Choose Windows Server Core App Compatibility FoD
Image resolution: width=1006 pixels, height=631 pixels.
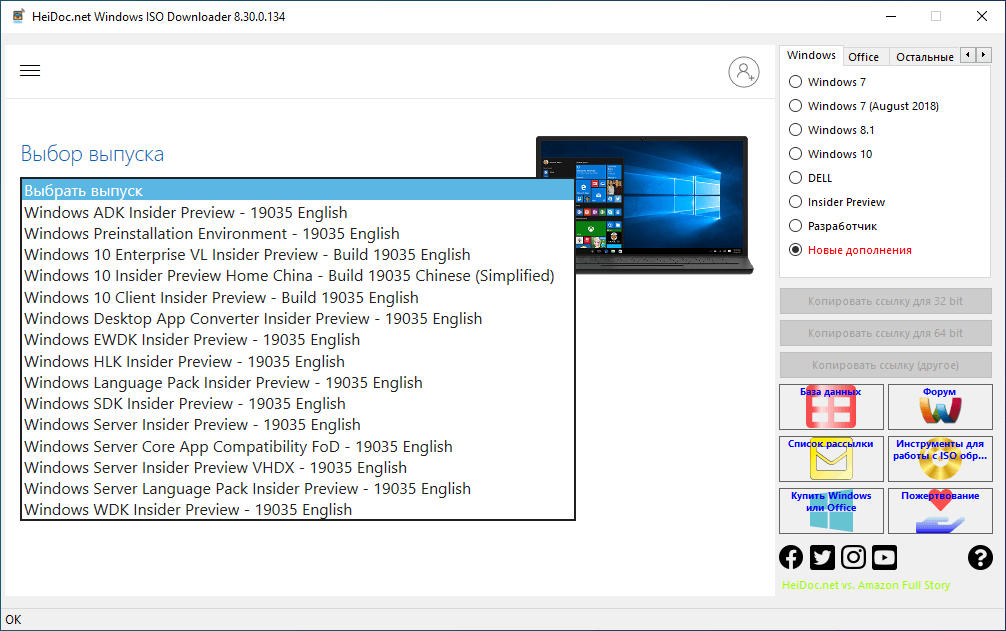coord(298,446)
